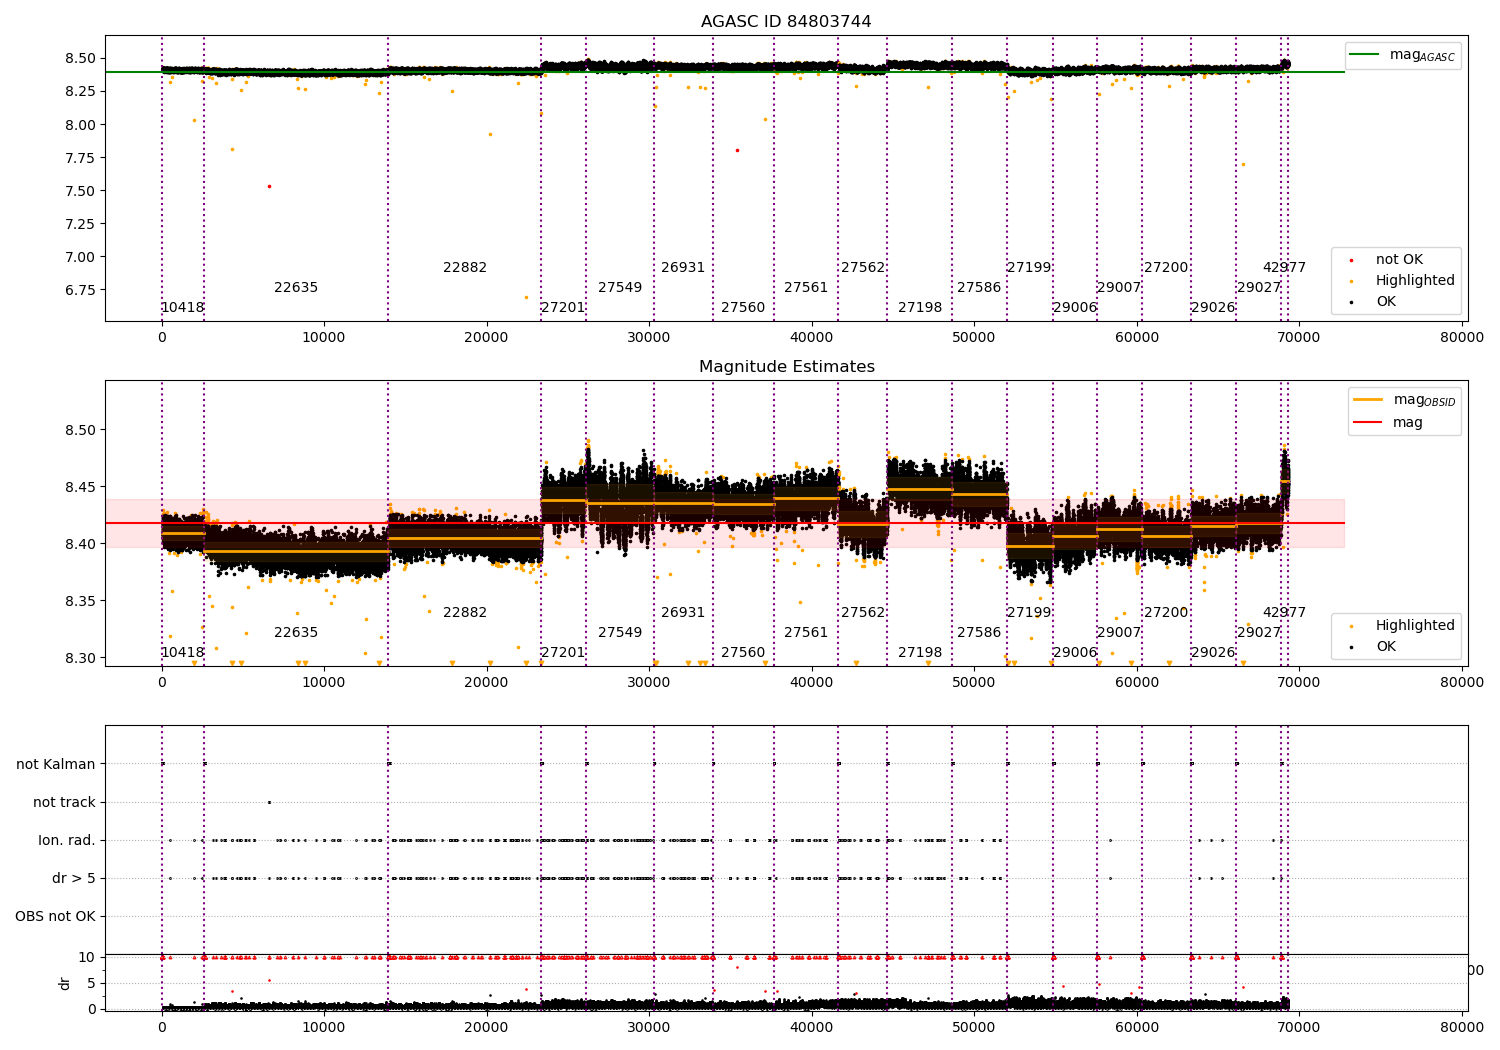
Task: Click obsid label 27200 in Magnitude Estimates plot
Action: 1166,613
